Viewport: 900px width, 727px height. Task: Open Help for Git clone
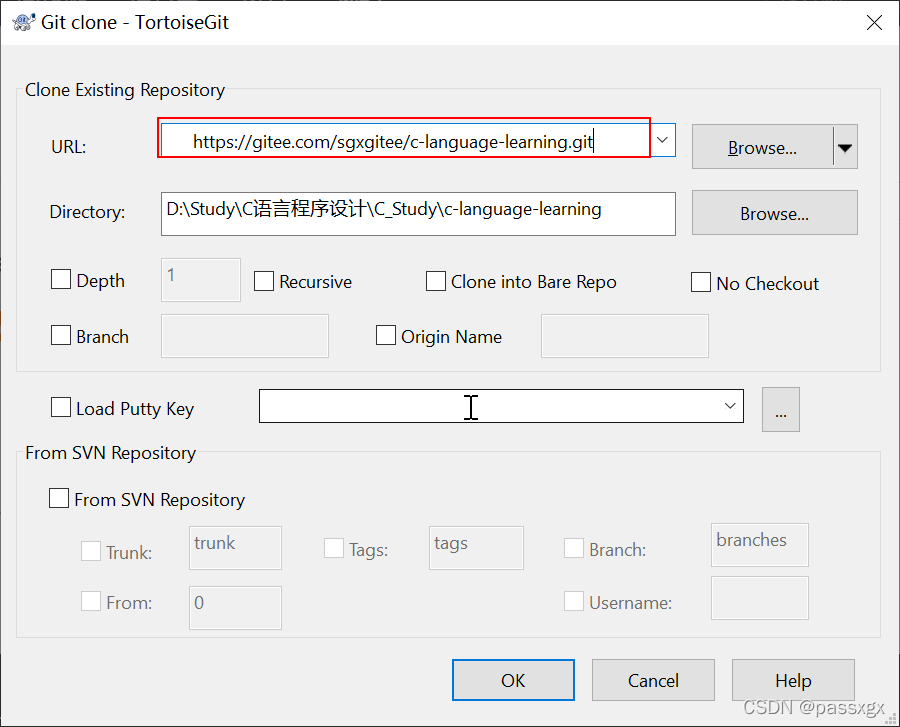coord(793,680)
